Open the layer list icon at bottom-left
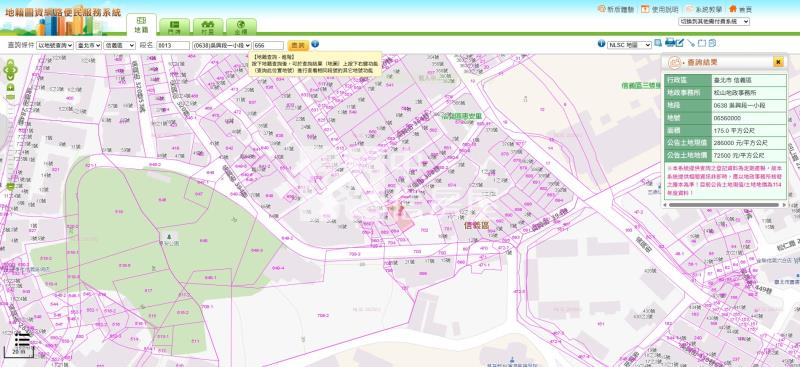This screenshot has height=367, width=800. (x=22, y=338)
